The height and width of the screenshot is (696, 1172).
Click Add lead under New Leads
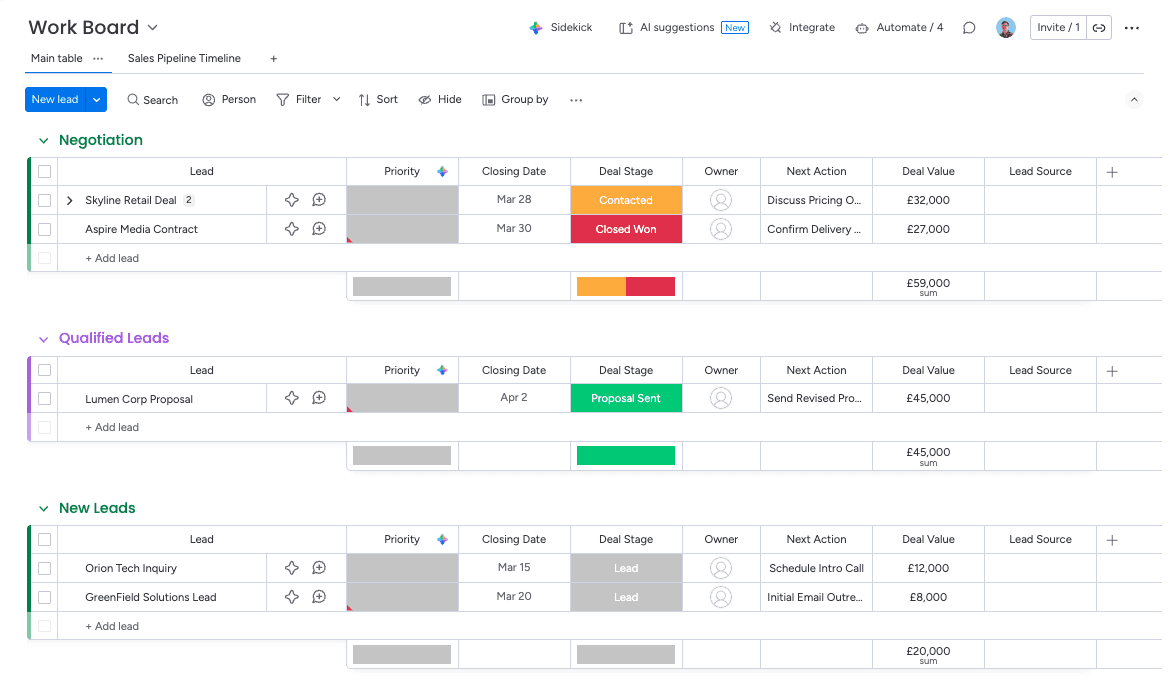tap(112, 626)
